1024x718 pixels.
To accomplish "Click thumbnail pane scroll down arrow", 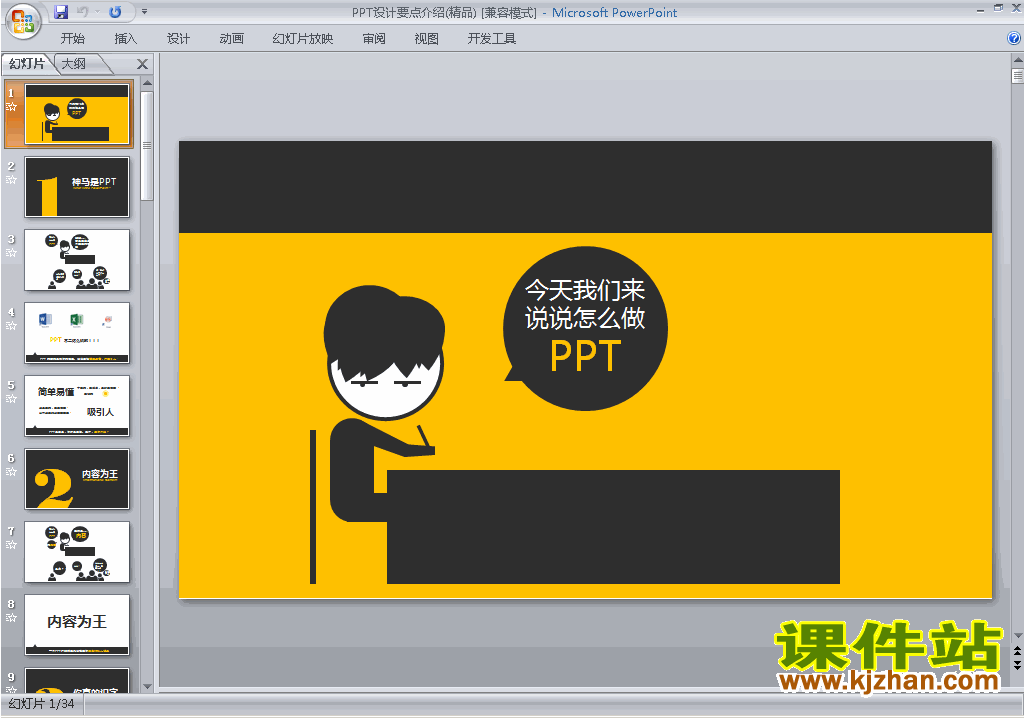I will [147, 687].
